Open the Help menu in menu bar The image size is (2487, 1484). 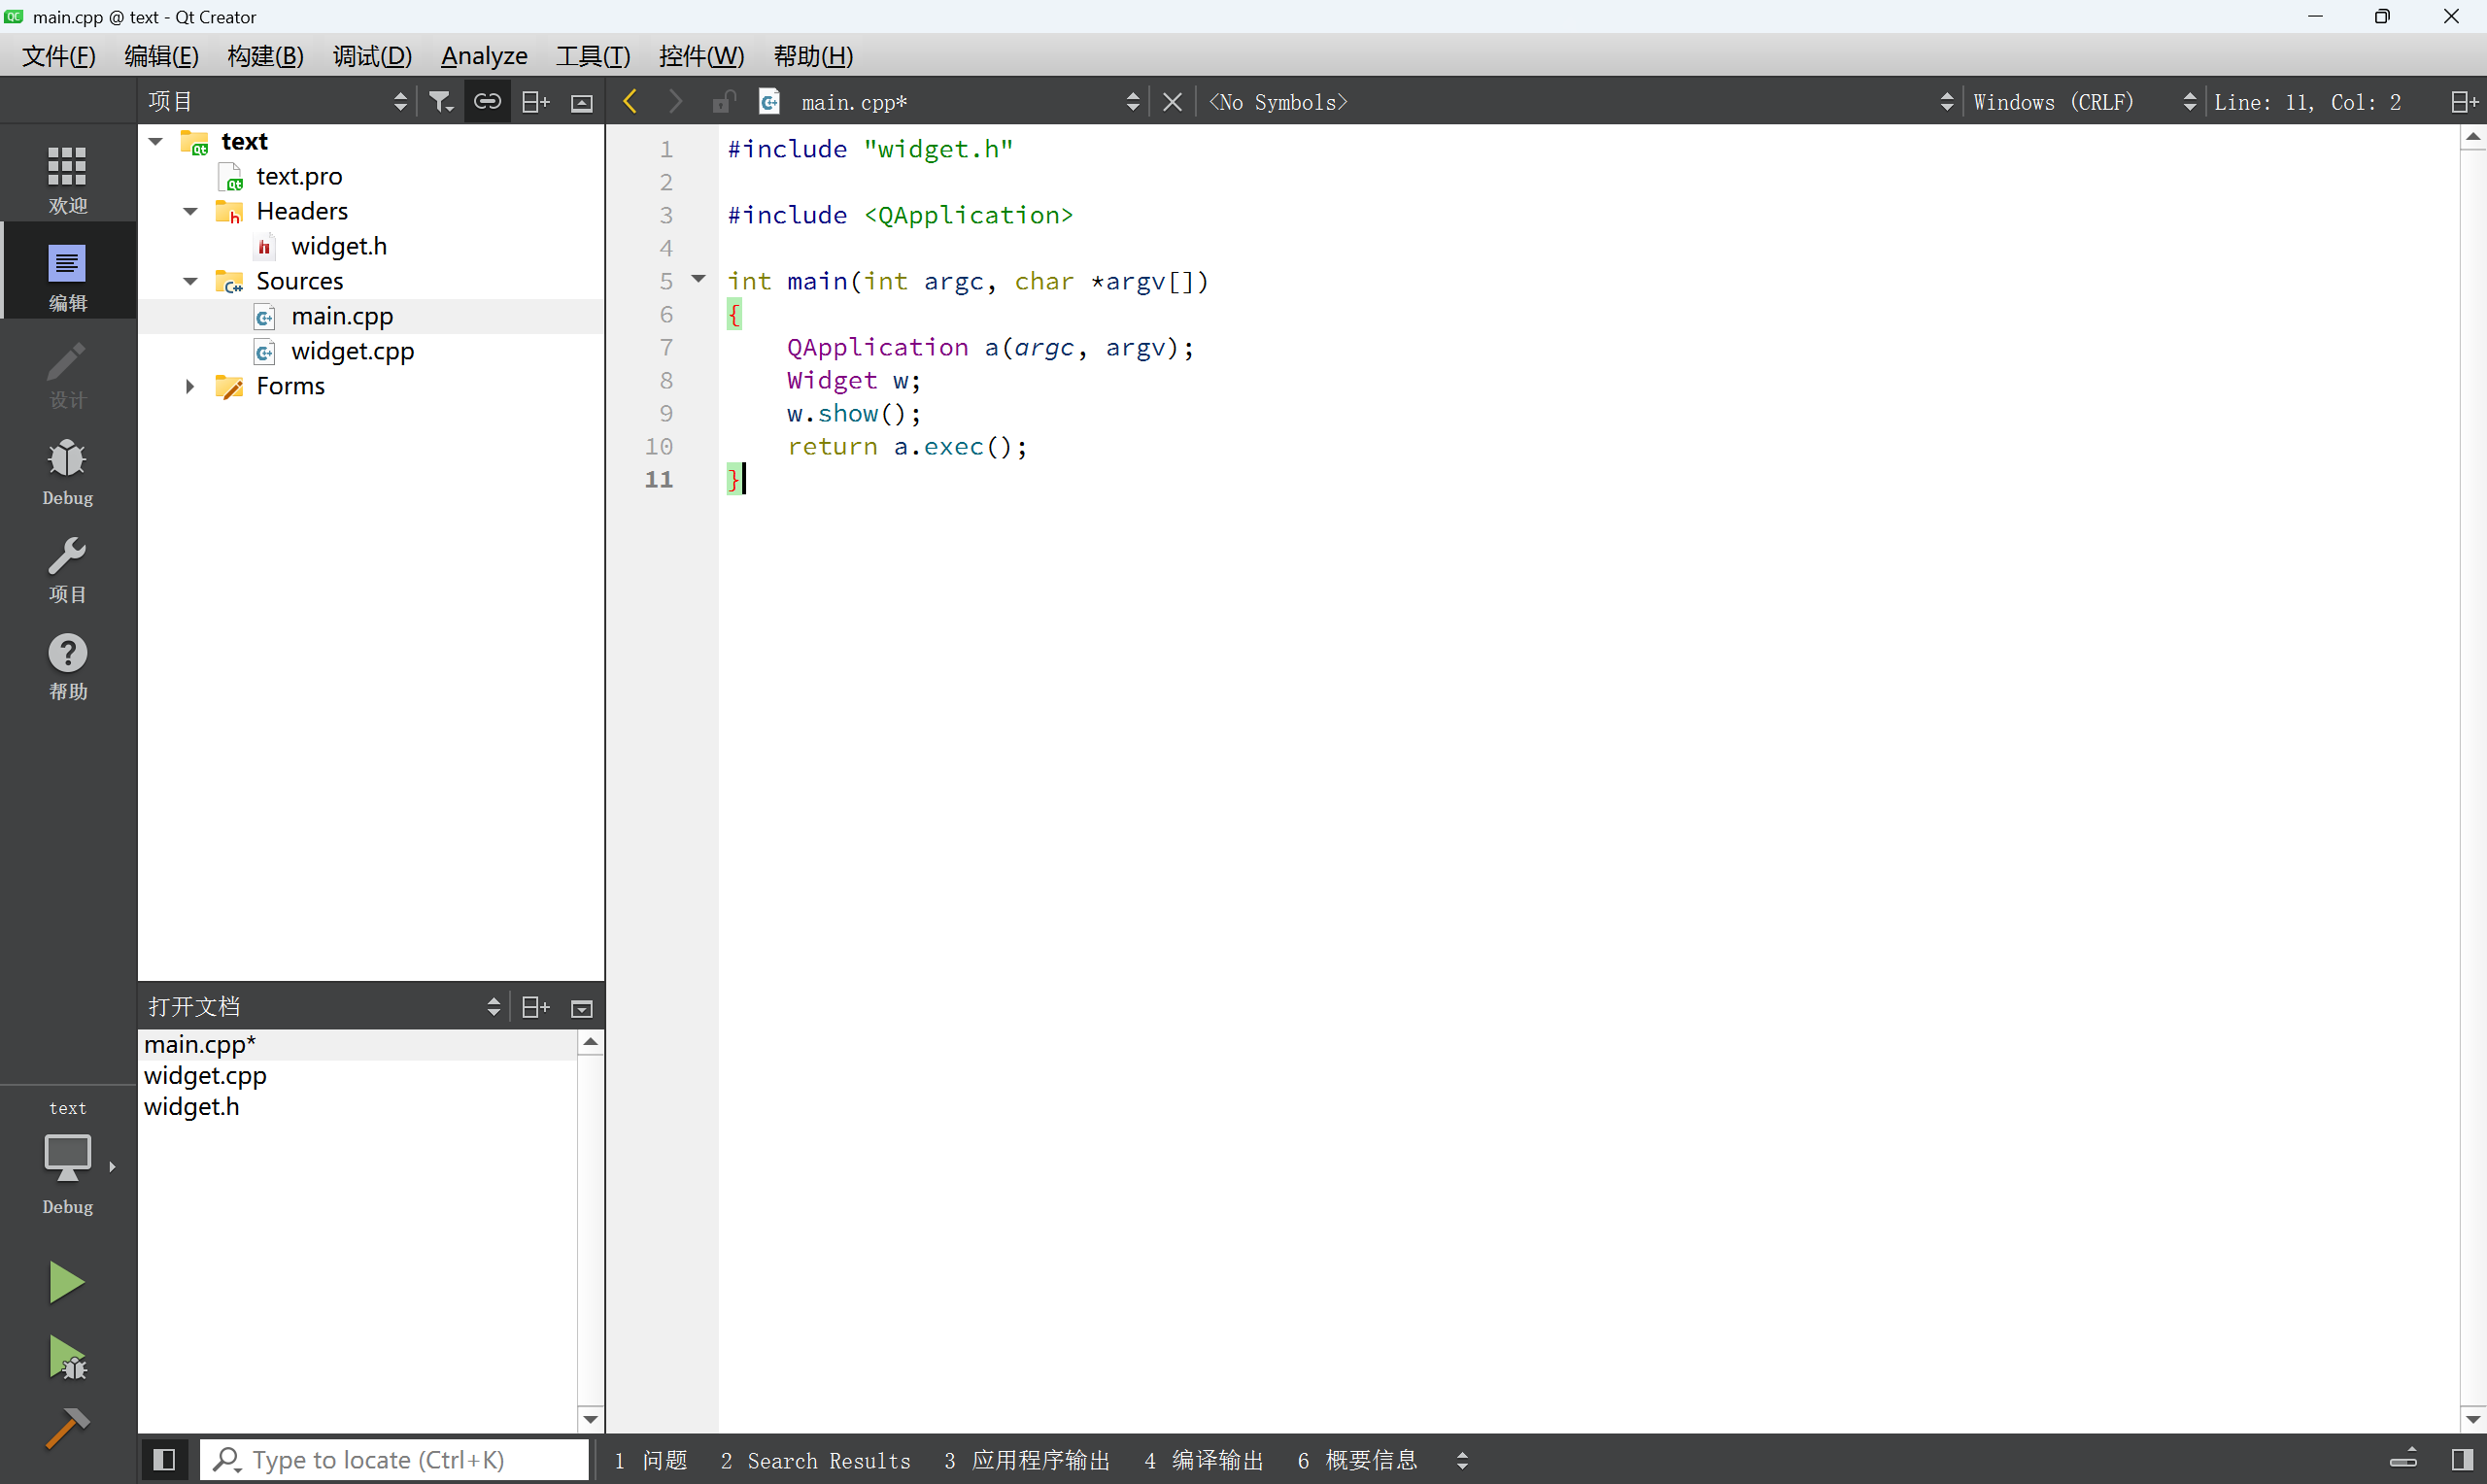click(x=813, y=55)
